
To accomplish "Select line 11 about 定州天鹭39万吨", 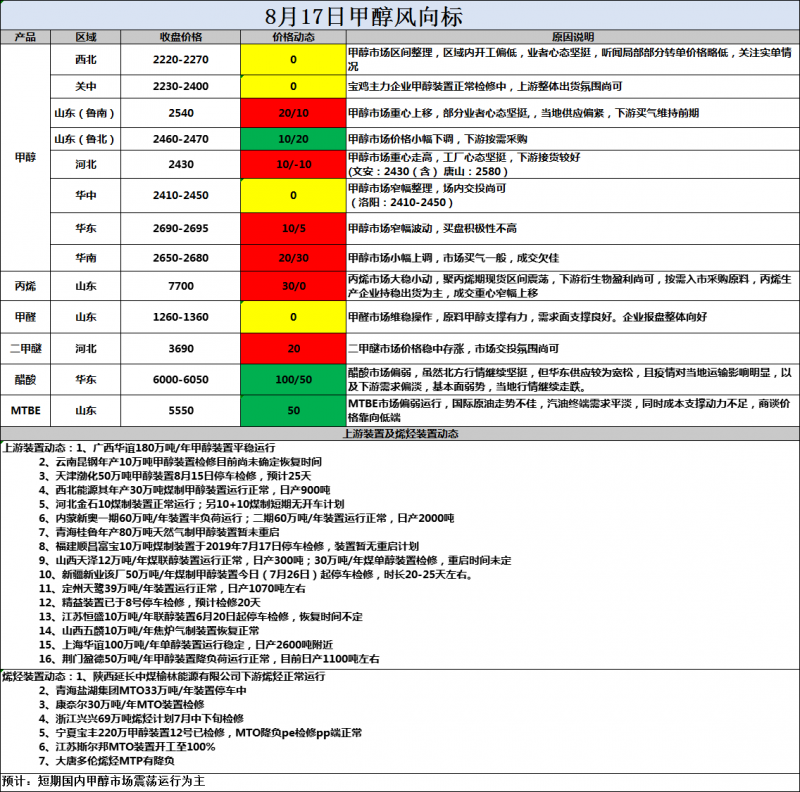I will pos(172,588).
